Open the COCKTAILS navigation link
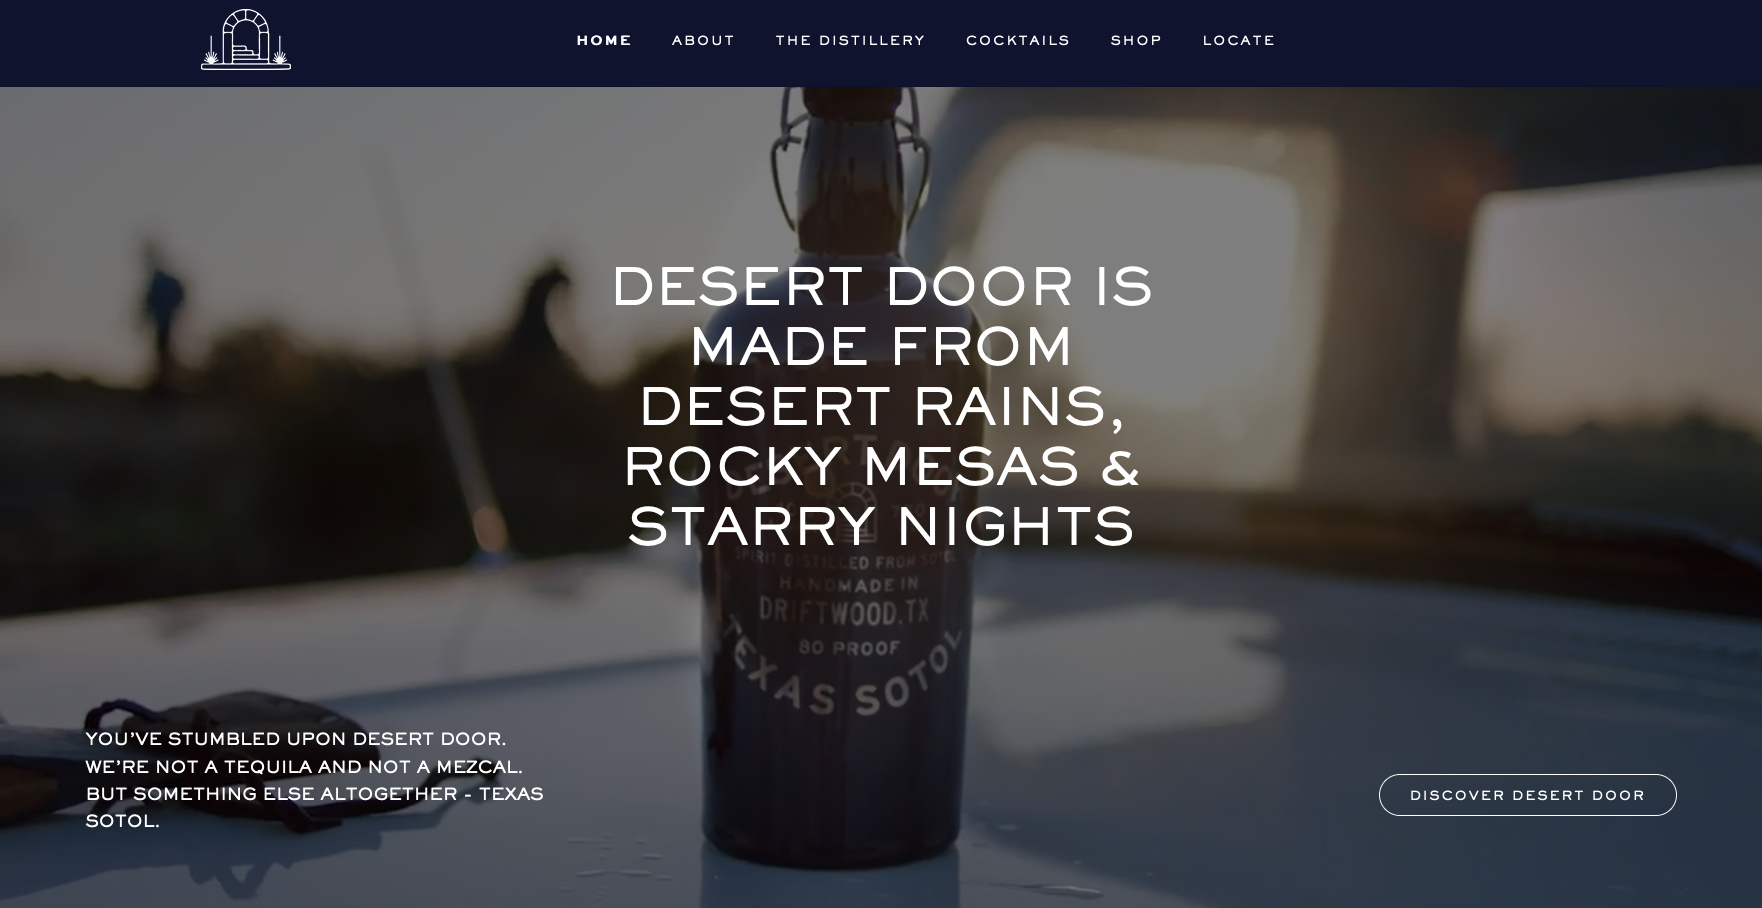 tap(1018, 40)
